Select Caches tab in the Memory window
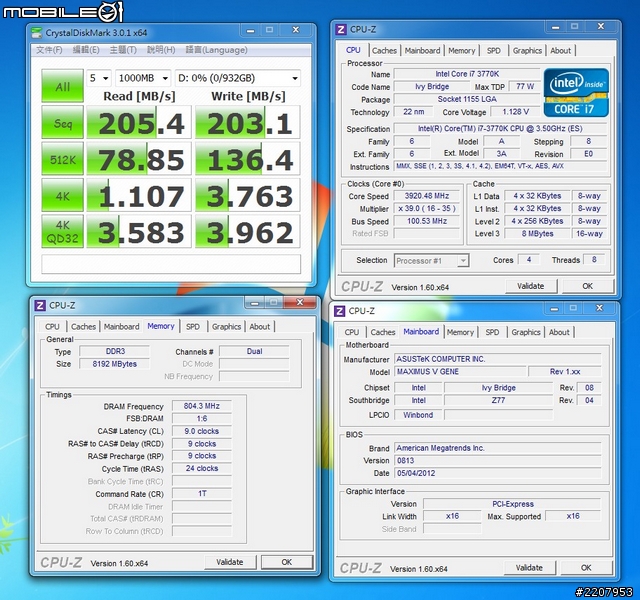640x600 pixels. [x=83, y=327]
